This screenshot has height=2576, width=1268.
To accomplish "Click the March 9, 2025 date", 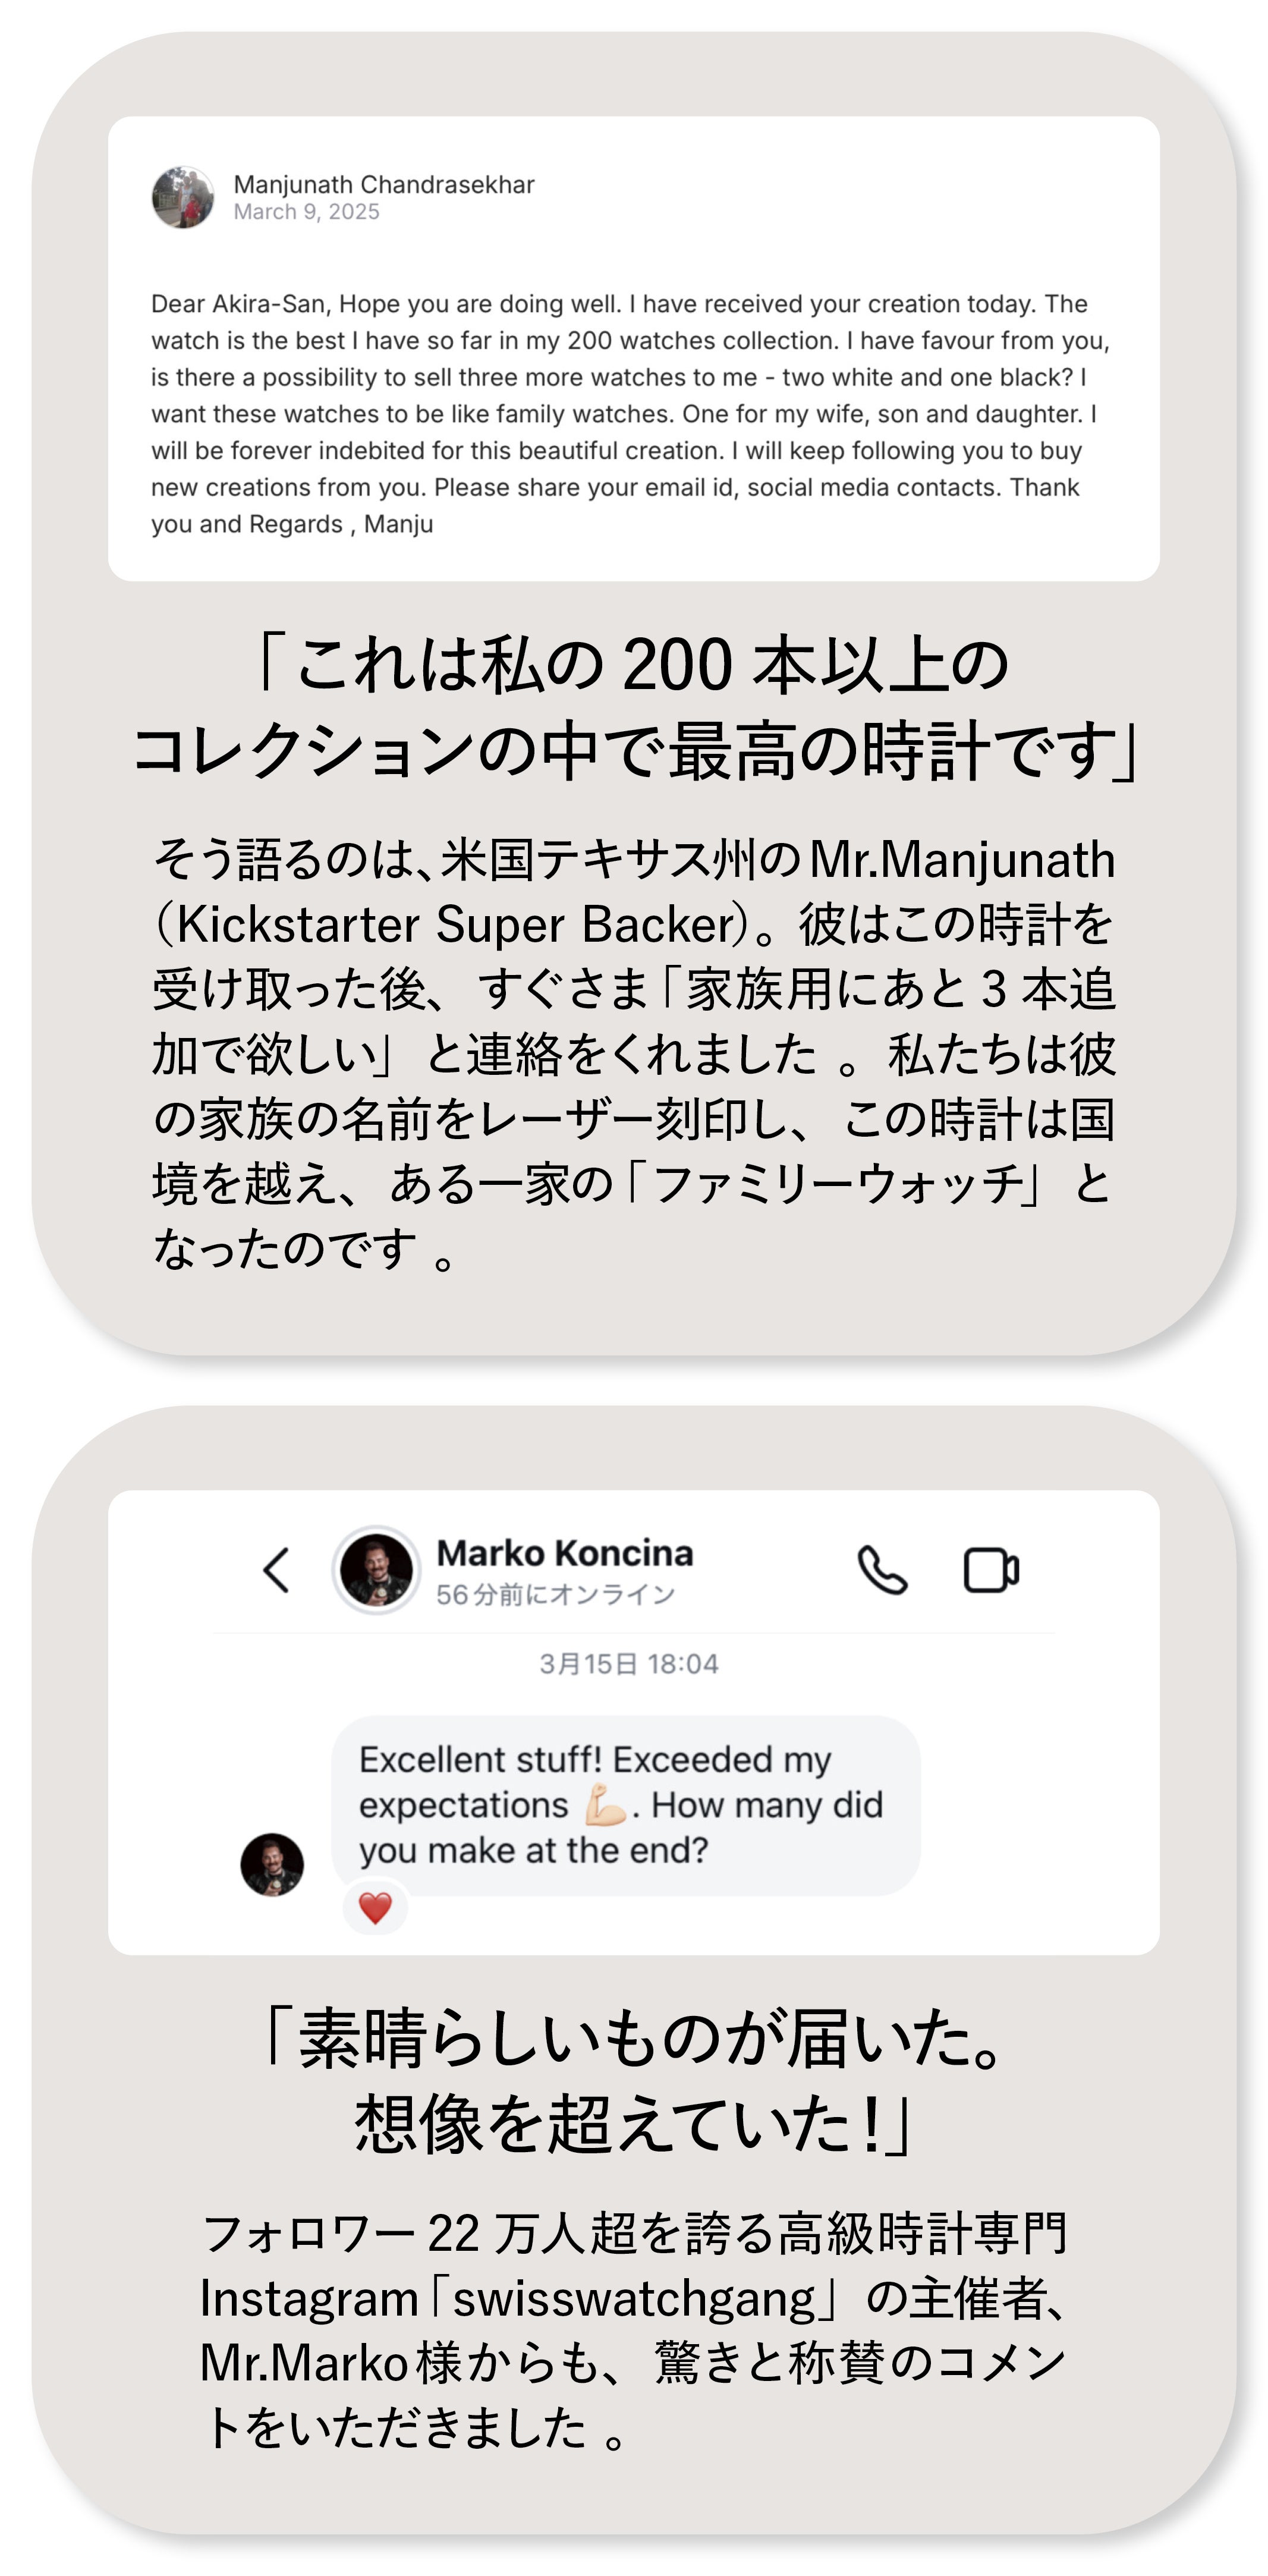I will click(x=307, y=212).
